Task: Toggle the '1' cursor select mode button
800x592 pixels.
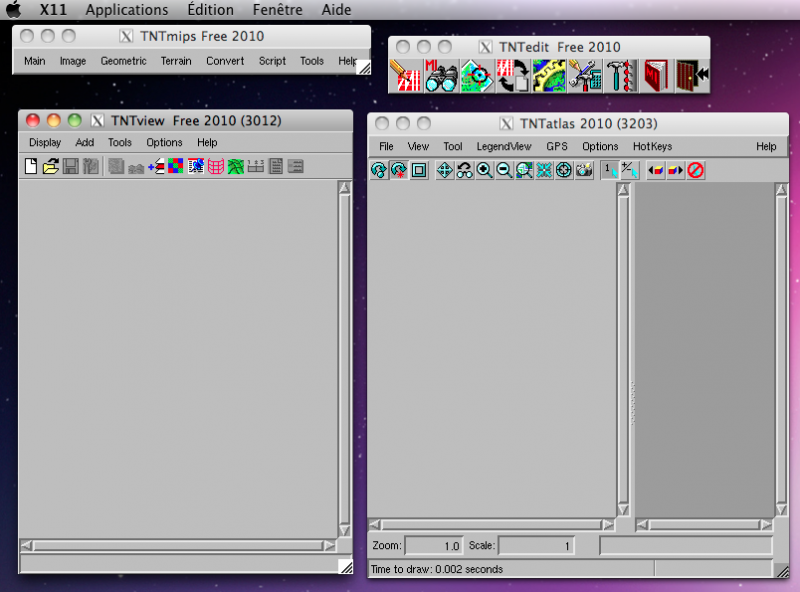Action: 610,171
